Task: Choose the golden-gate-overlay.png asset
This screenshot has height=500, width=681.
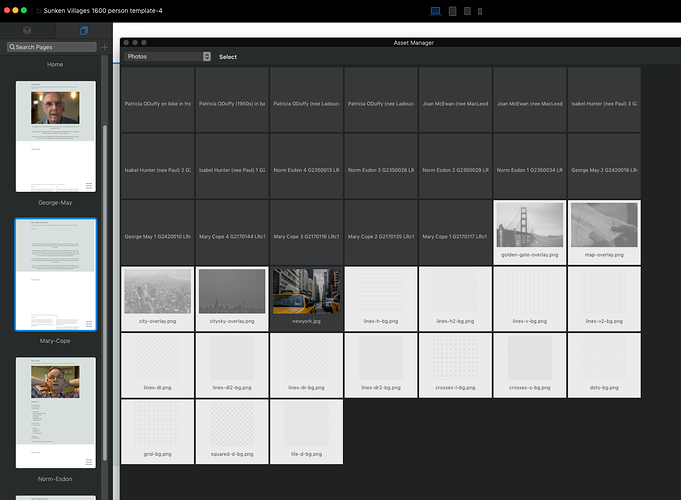Action: [x=529, y=231]
